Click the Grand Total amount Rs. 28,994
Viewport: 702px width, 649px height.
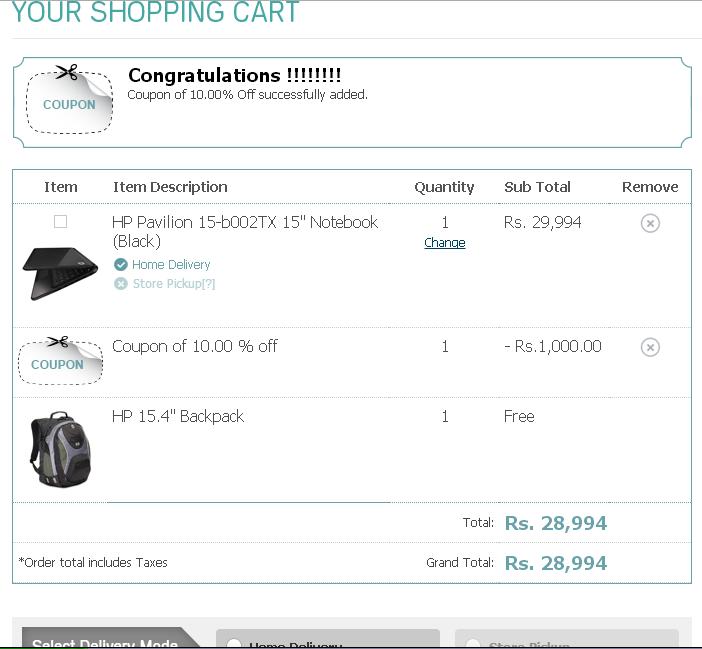coord(556,563)
